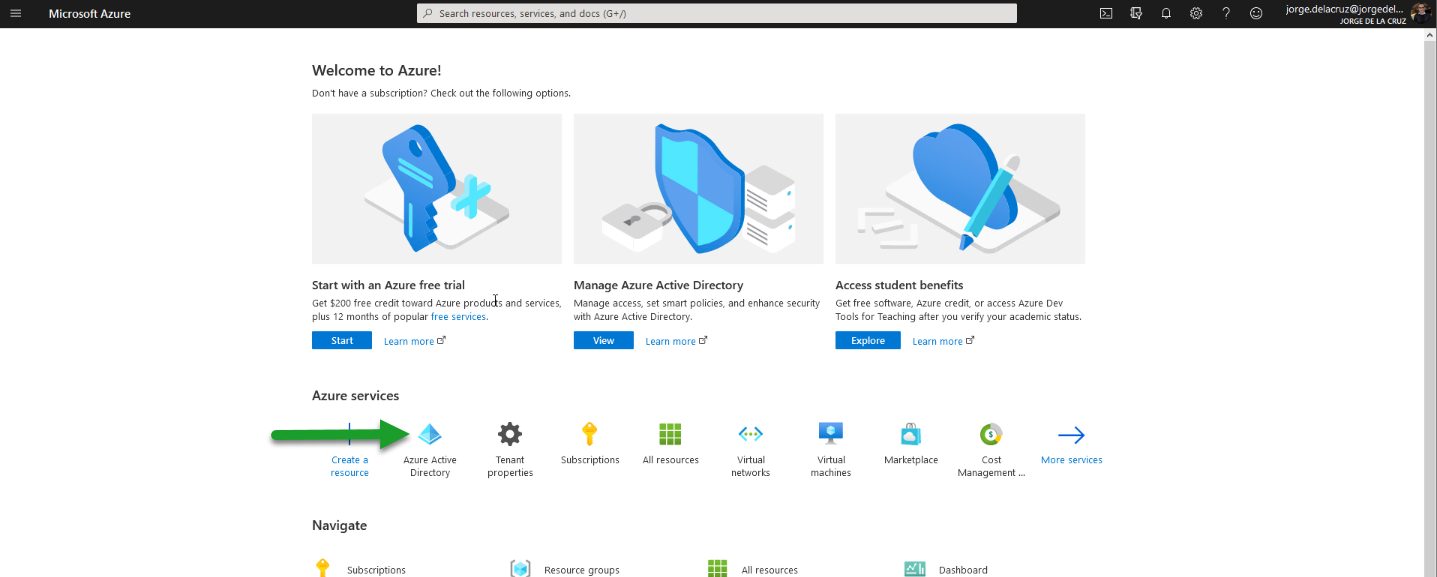The image size is (1437, 577).
Task: Click the jorge.delacruz account name
Action: (x=1345, y=9)
